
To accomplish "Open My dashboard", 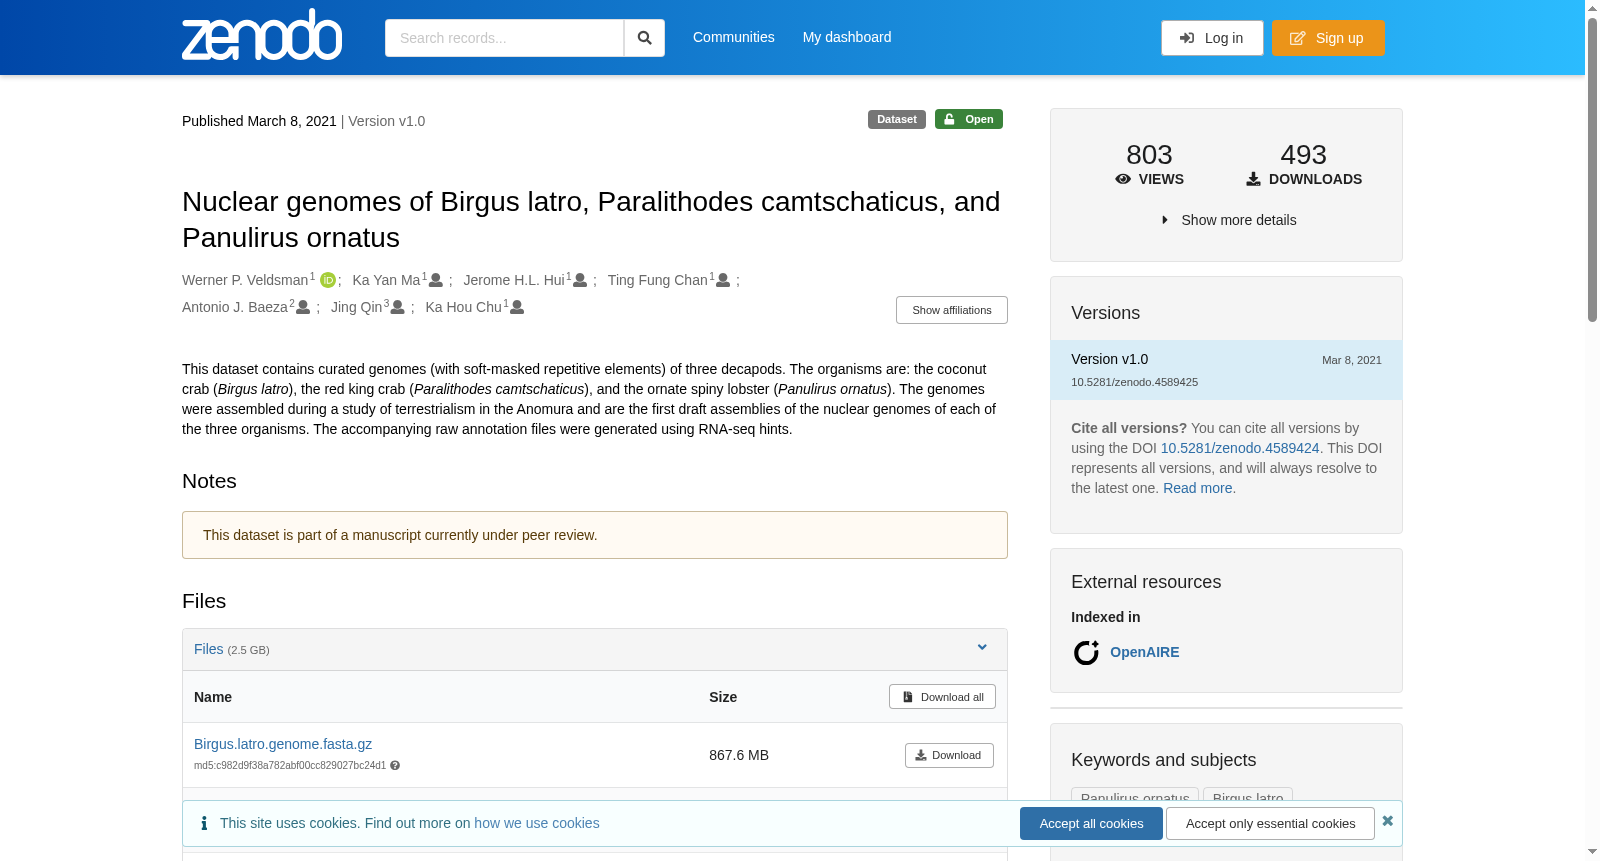I will pyautogui.click(x=847, y=37).
